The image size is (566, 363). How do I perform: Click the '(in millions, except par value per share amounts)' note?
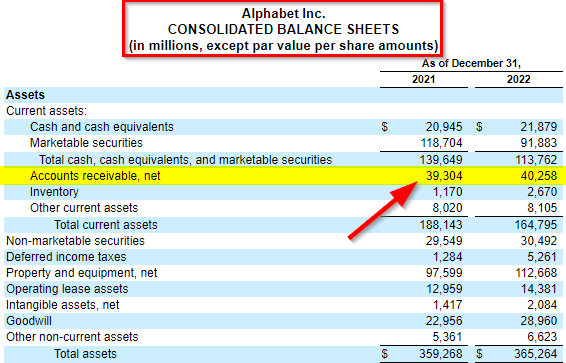pyautogui.click(x=283, y=46)
